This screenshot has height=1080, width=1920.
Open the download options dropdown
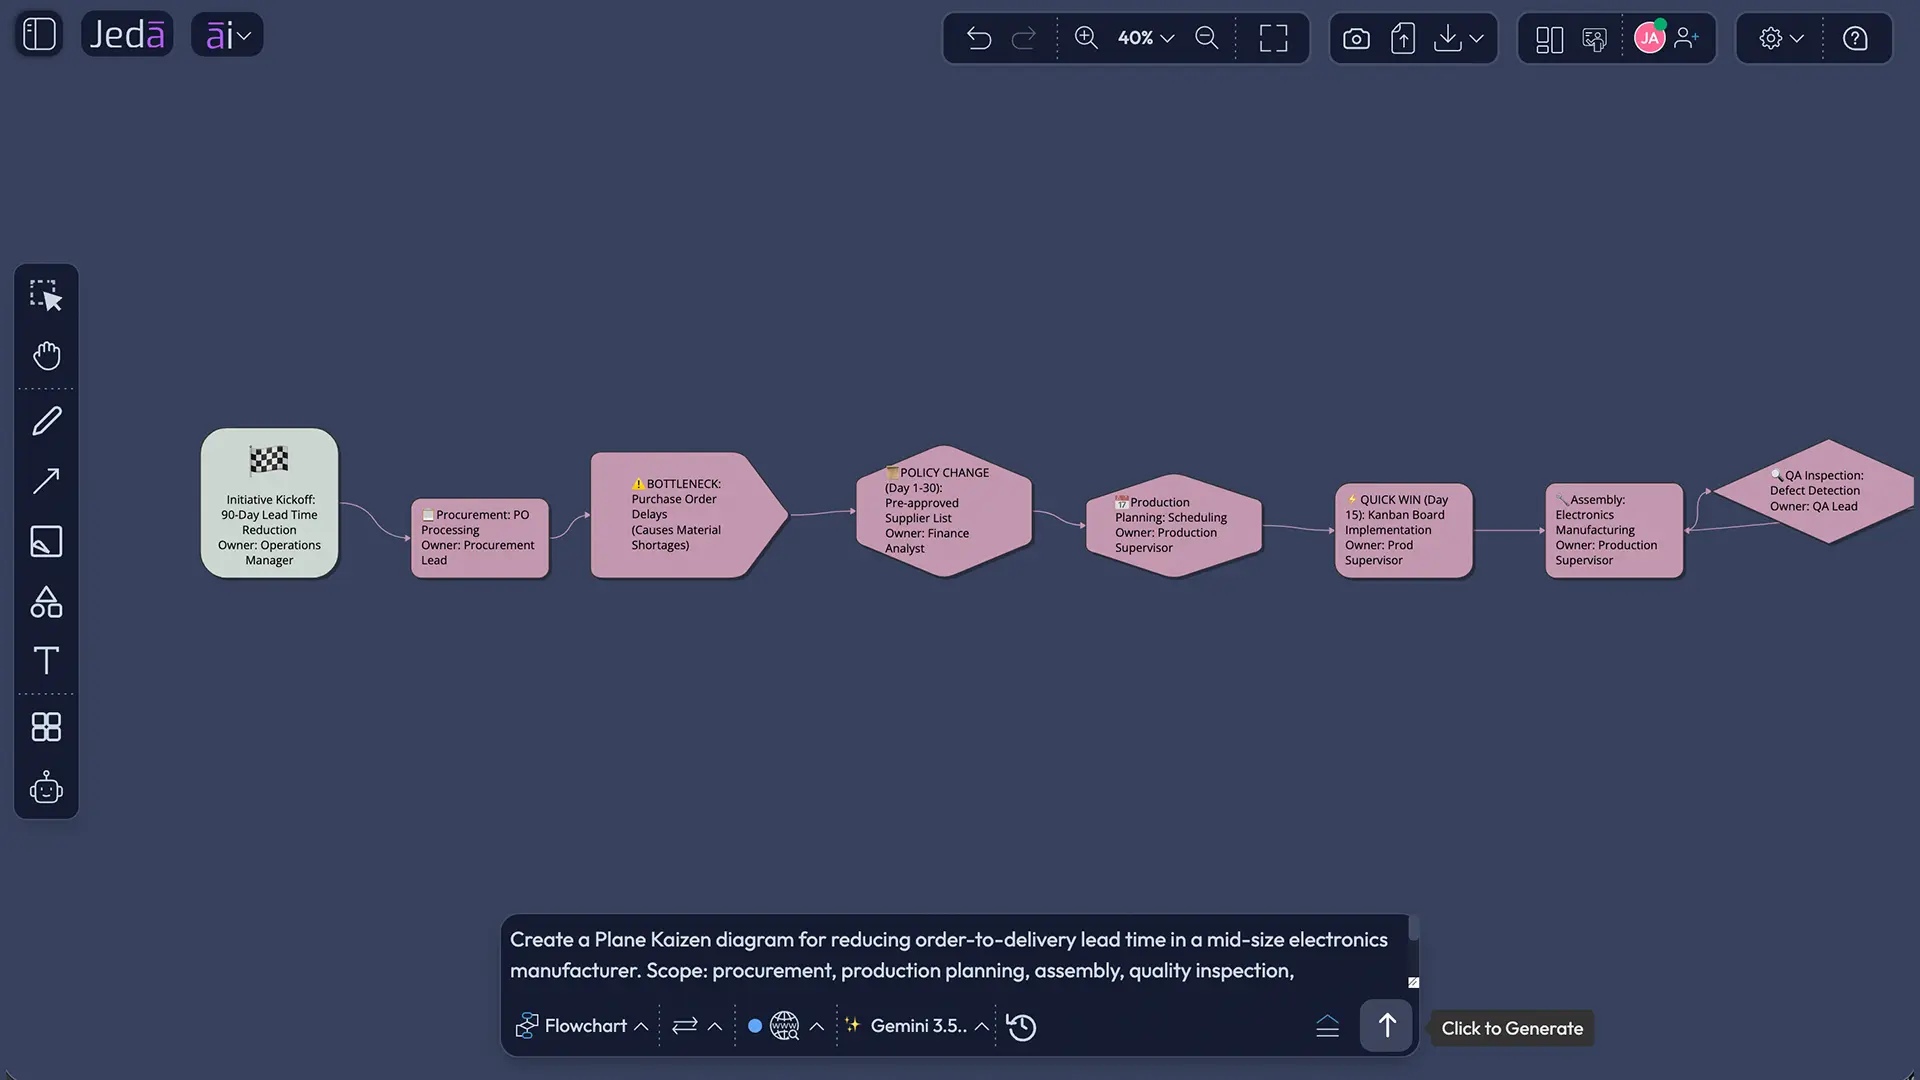[1458, 39]
